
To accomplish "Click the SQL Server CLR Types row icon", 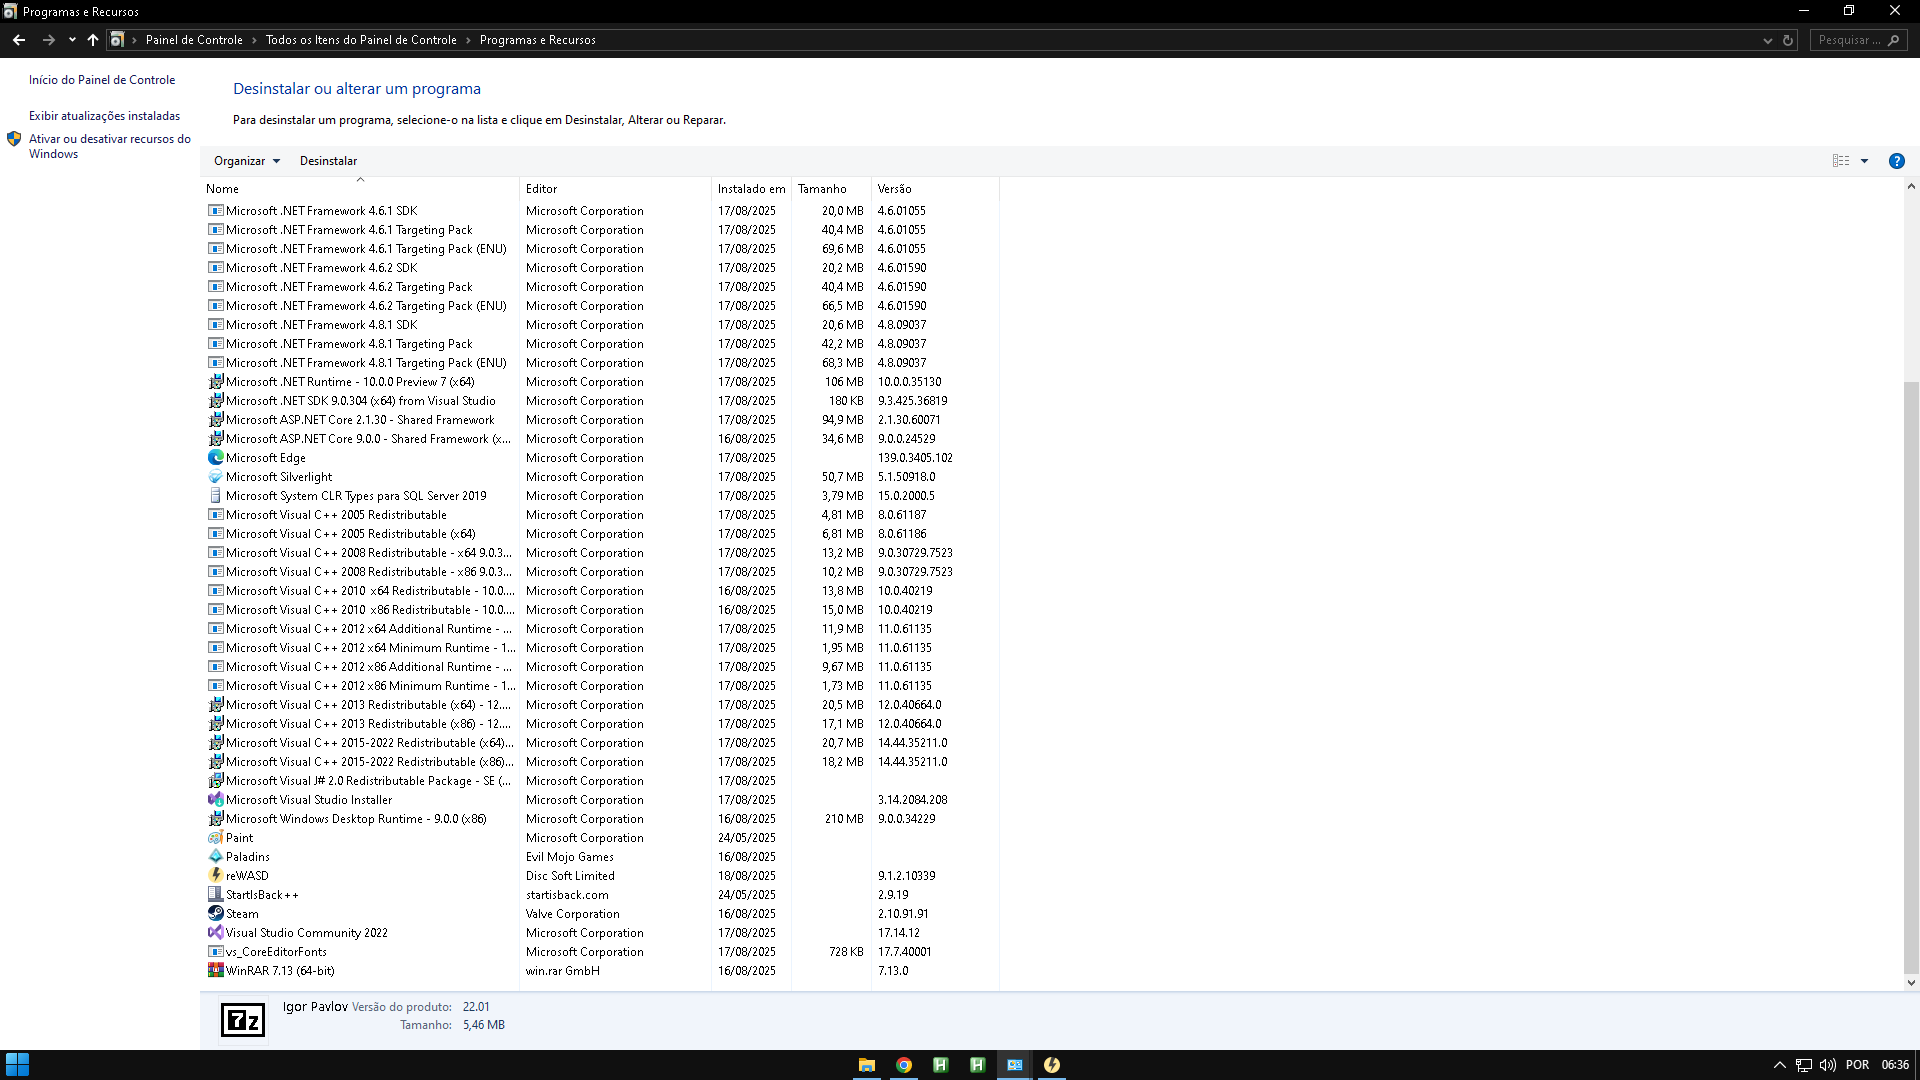I will pos(215,495).
